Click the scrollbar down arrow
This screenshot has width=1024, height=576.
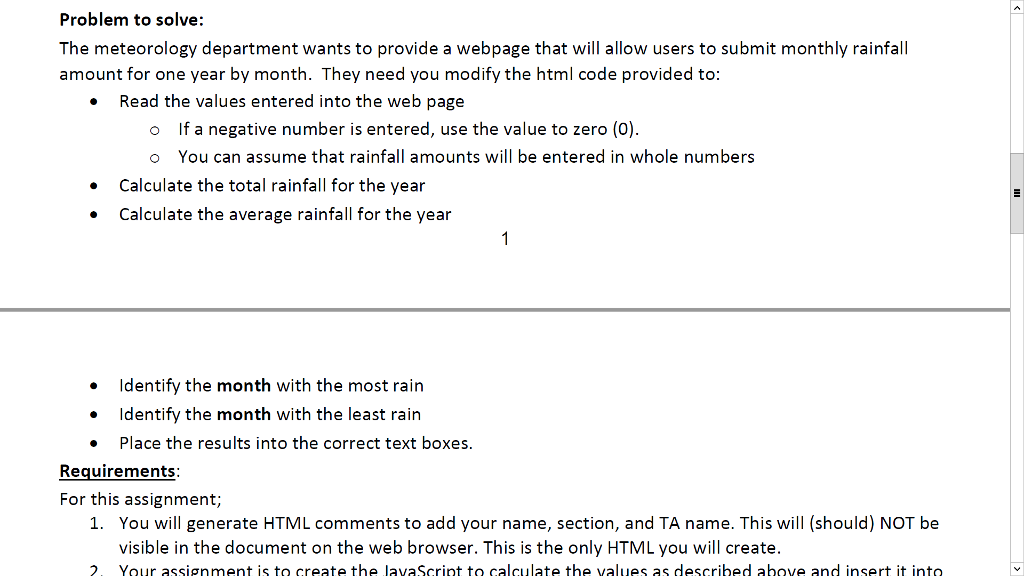point(1017,569)
